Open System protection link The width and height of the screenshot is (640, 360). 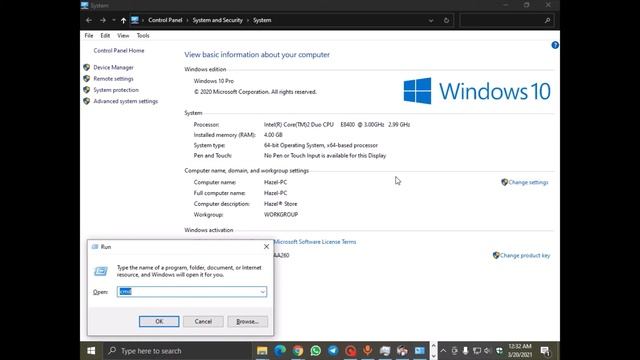click(x=116, y=90)
